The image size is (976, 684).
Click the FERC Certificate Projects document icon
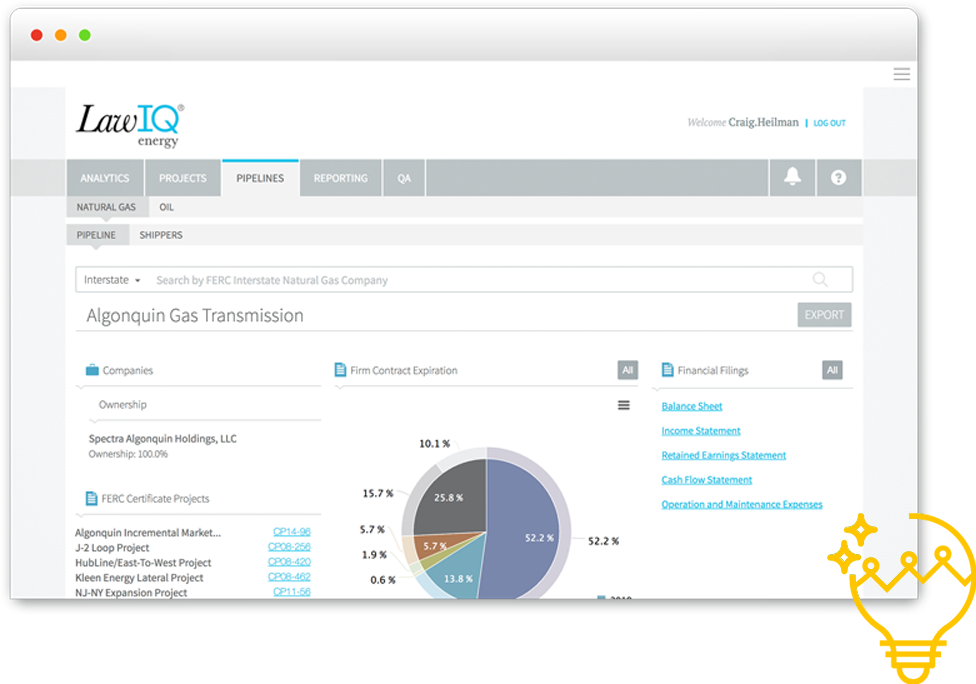91,498
